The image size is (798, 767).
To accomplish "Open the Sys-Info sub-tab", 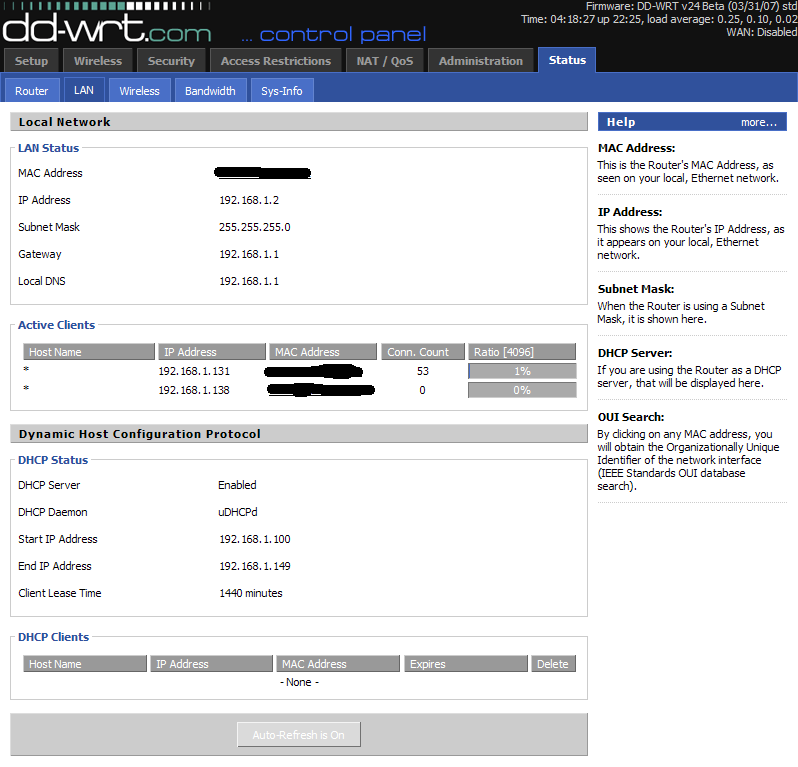I will (281, 91).
